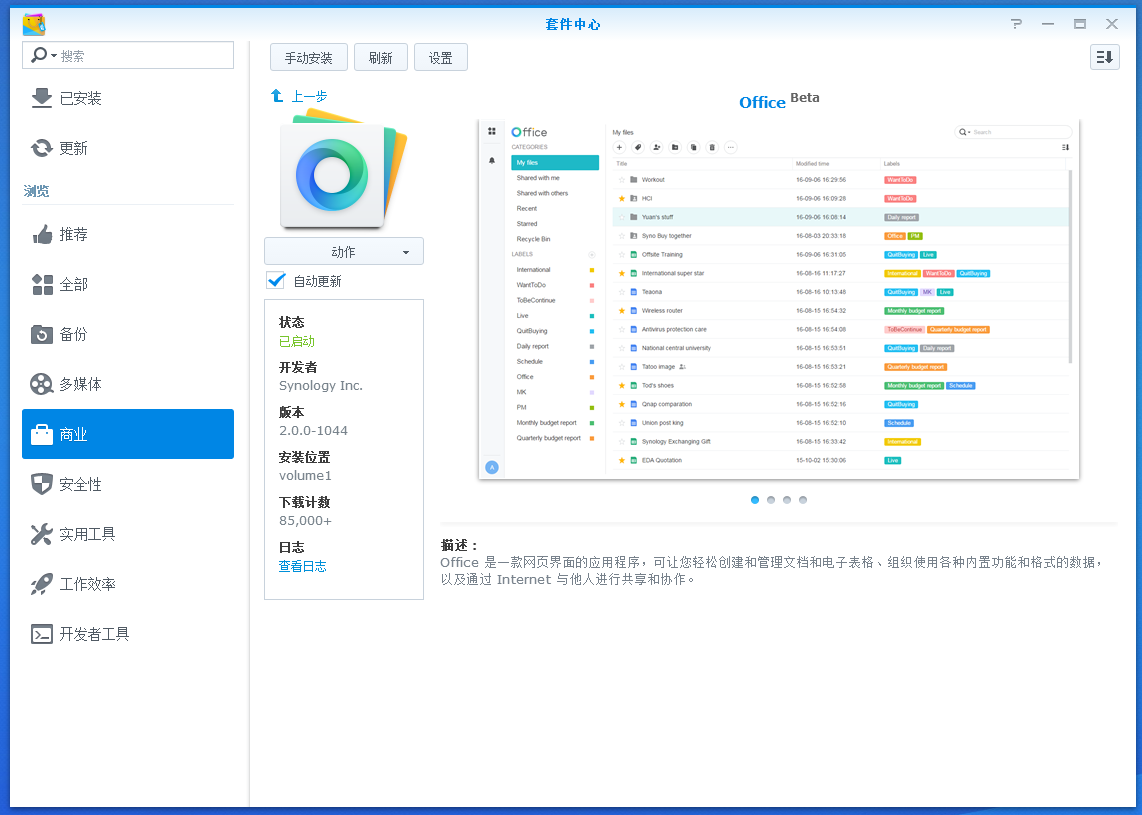This screenshot has height=815, width=1142.
Task: Click the refresh arrows icon beside 更新
Action: tap(42, 149)
